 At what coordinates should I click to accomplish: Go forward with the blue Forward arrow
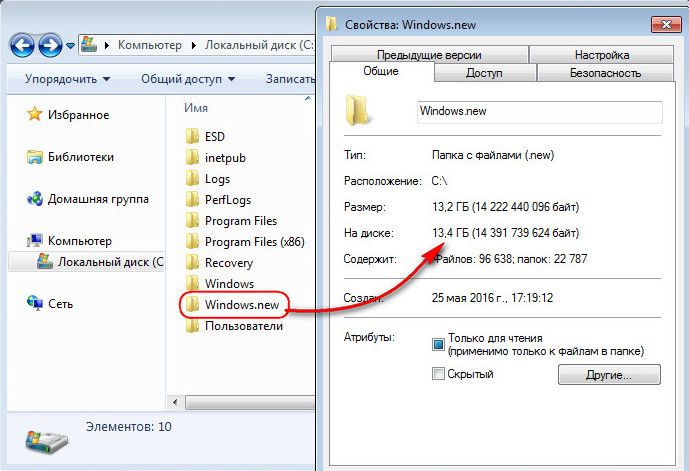50,45
